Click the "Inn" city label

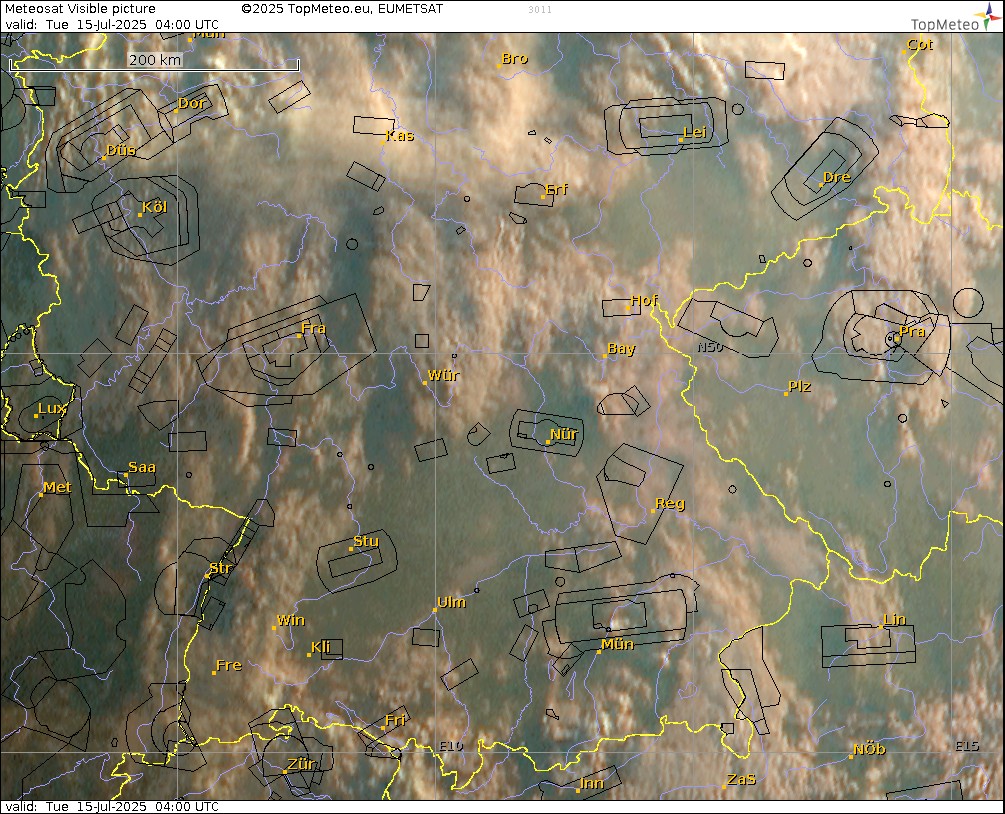(592, 783)
